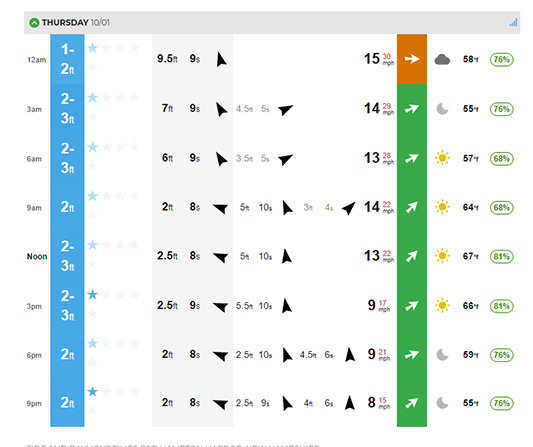
Task: Click the blue star rating at 3pm
Action: [x=92, y=294]
